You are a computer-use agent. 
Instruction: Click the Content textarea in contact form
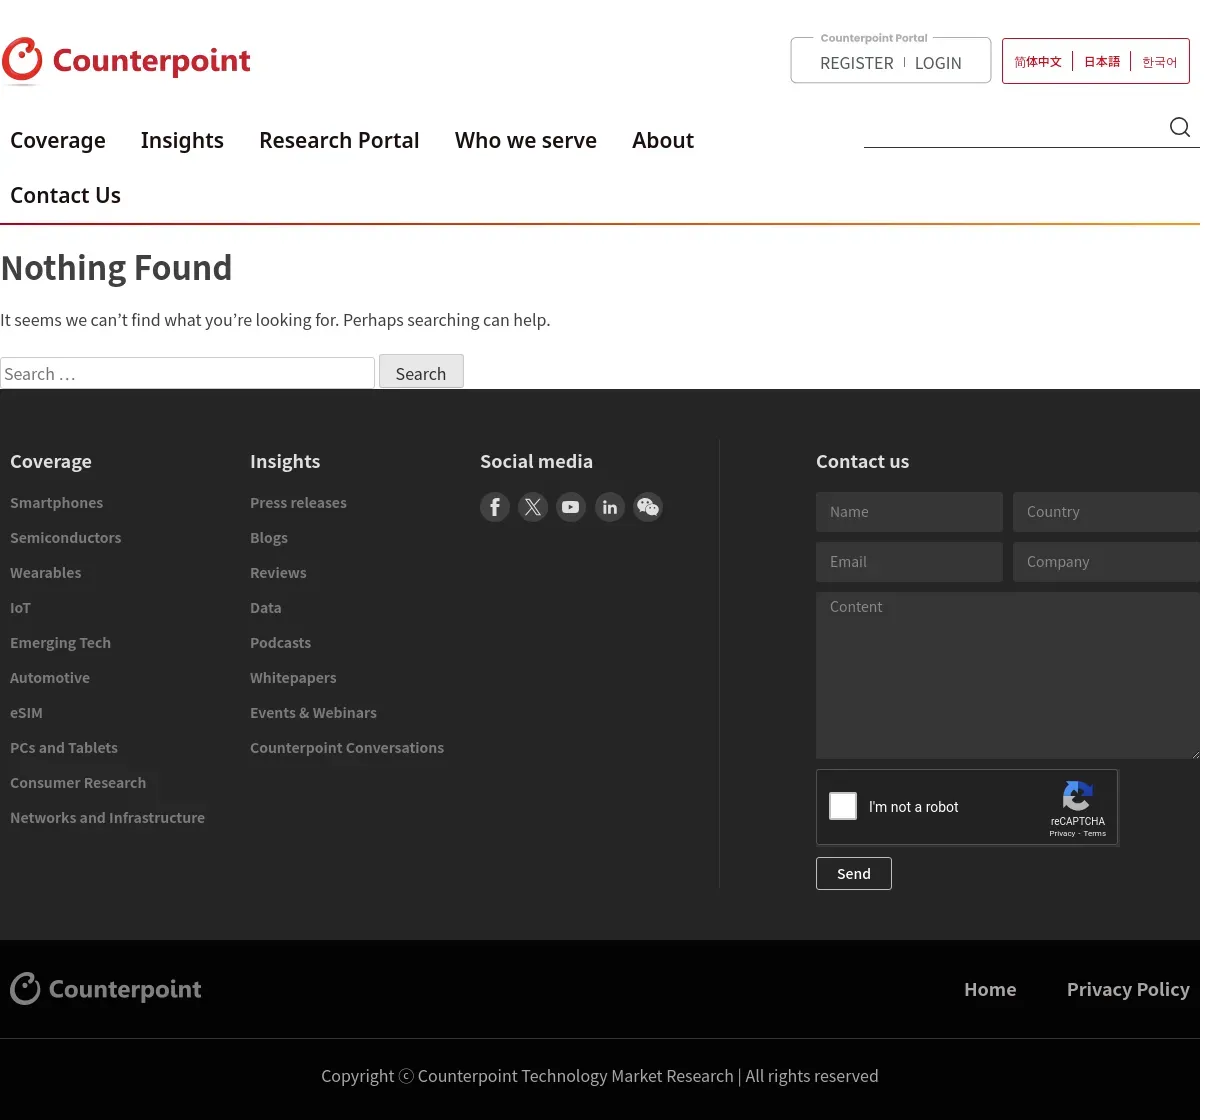point(1008,675)
